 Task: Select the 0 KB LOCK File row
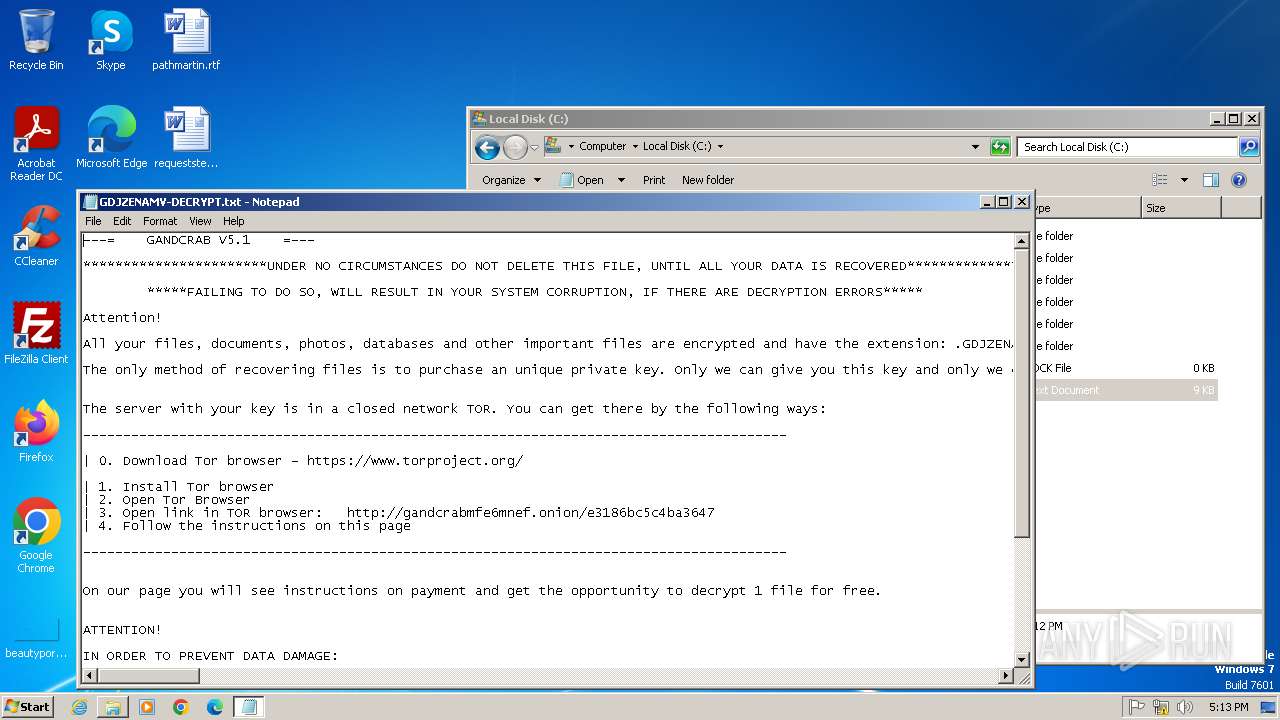1125,368
